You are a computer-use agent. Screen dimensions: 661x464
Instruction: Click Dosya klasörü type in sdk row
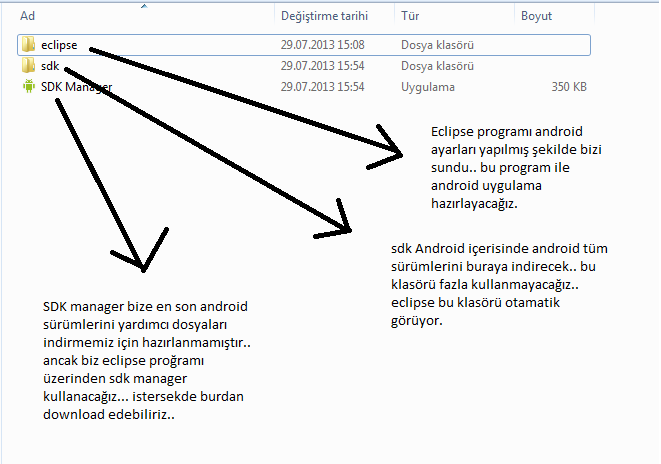(x=437, y=66)
